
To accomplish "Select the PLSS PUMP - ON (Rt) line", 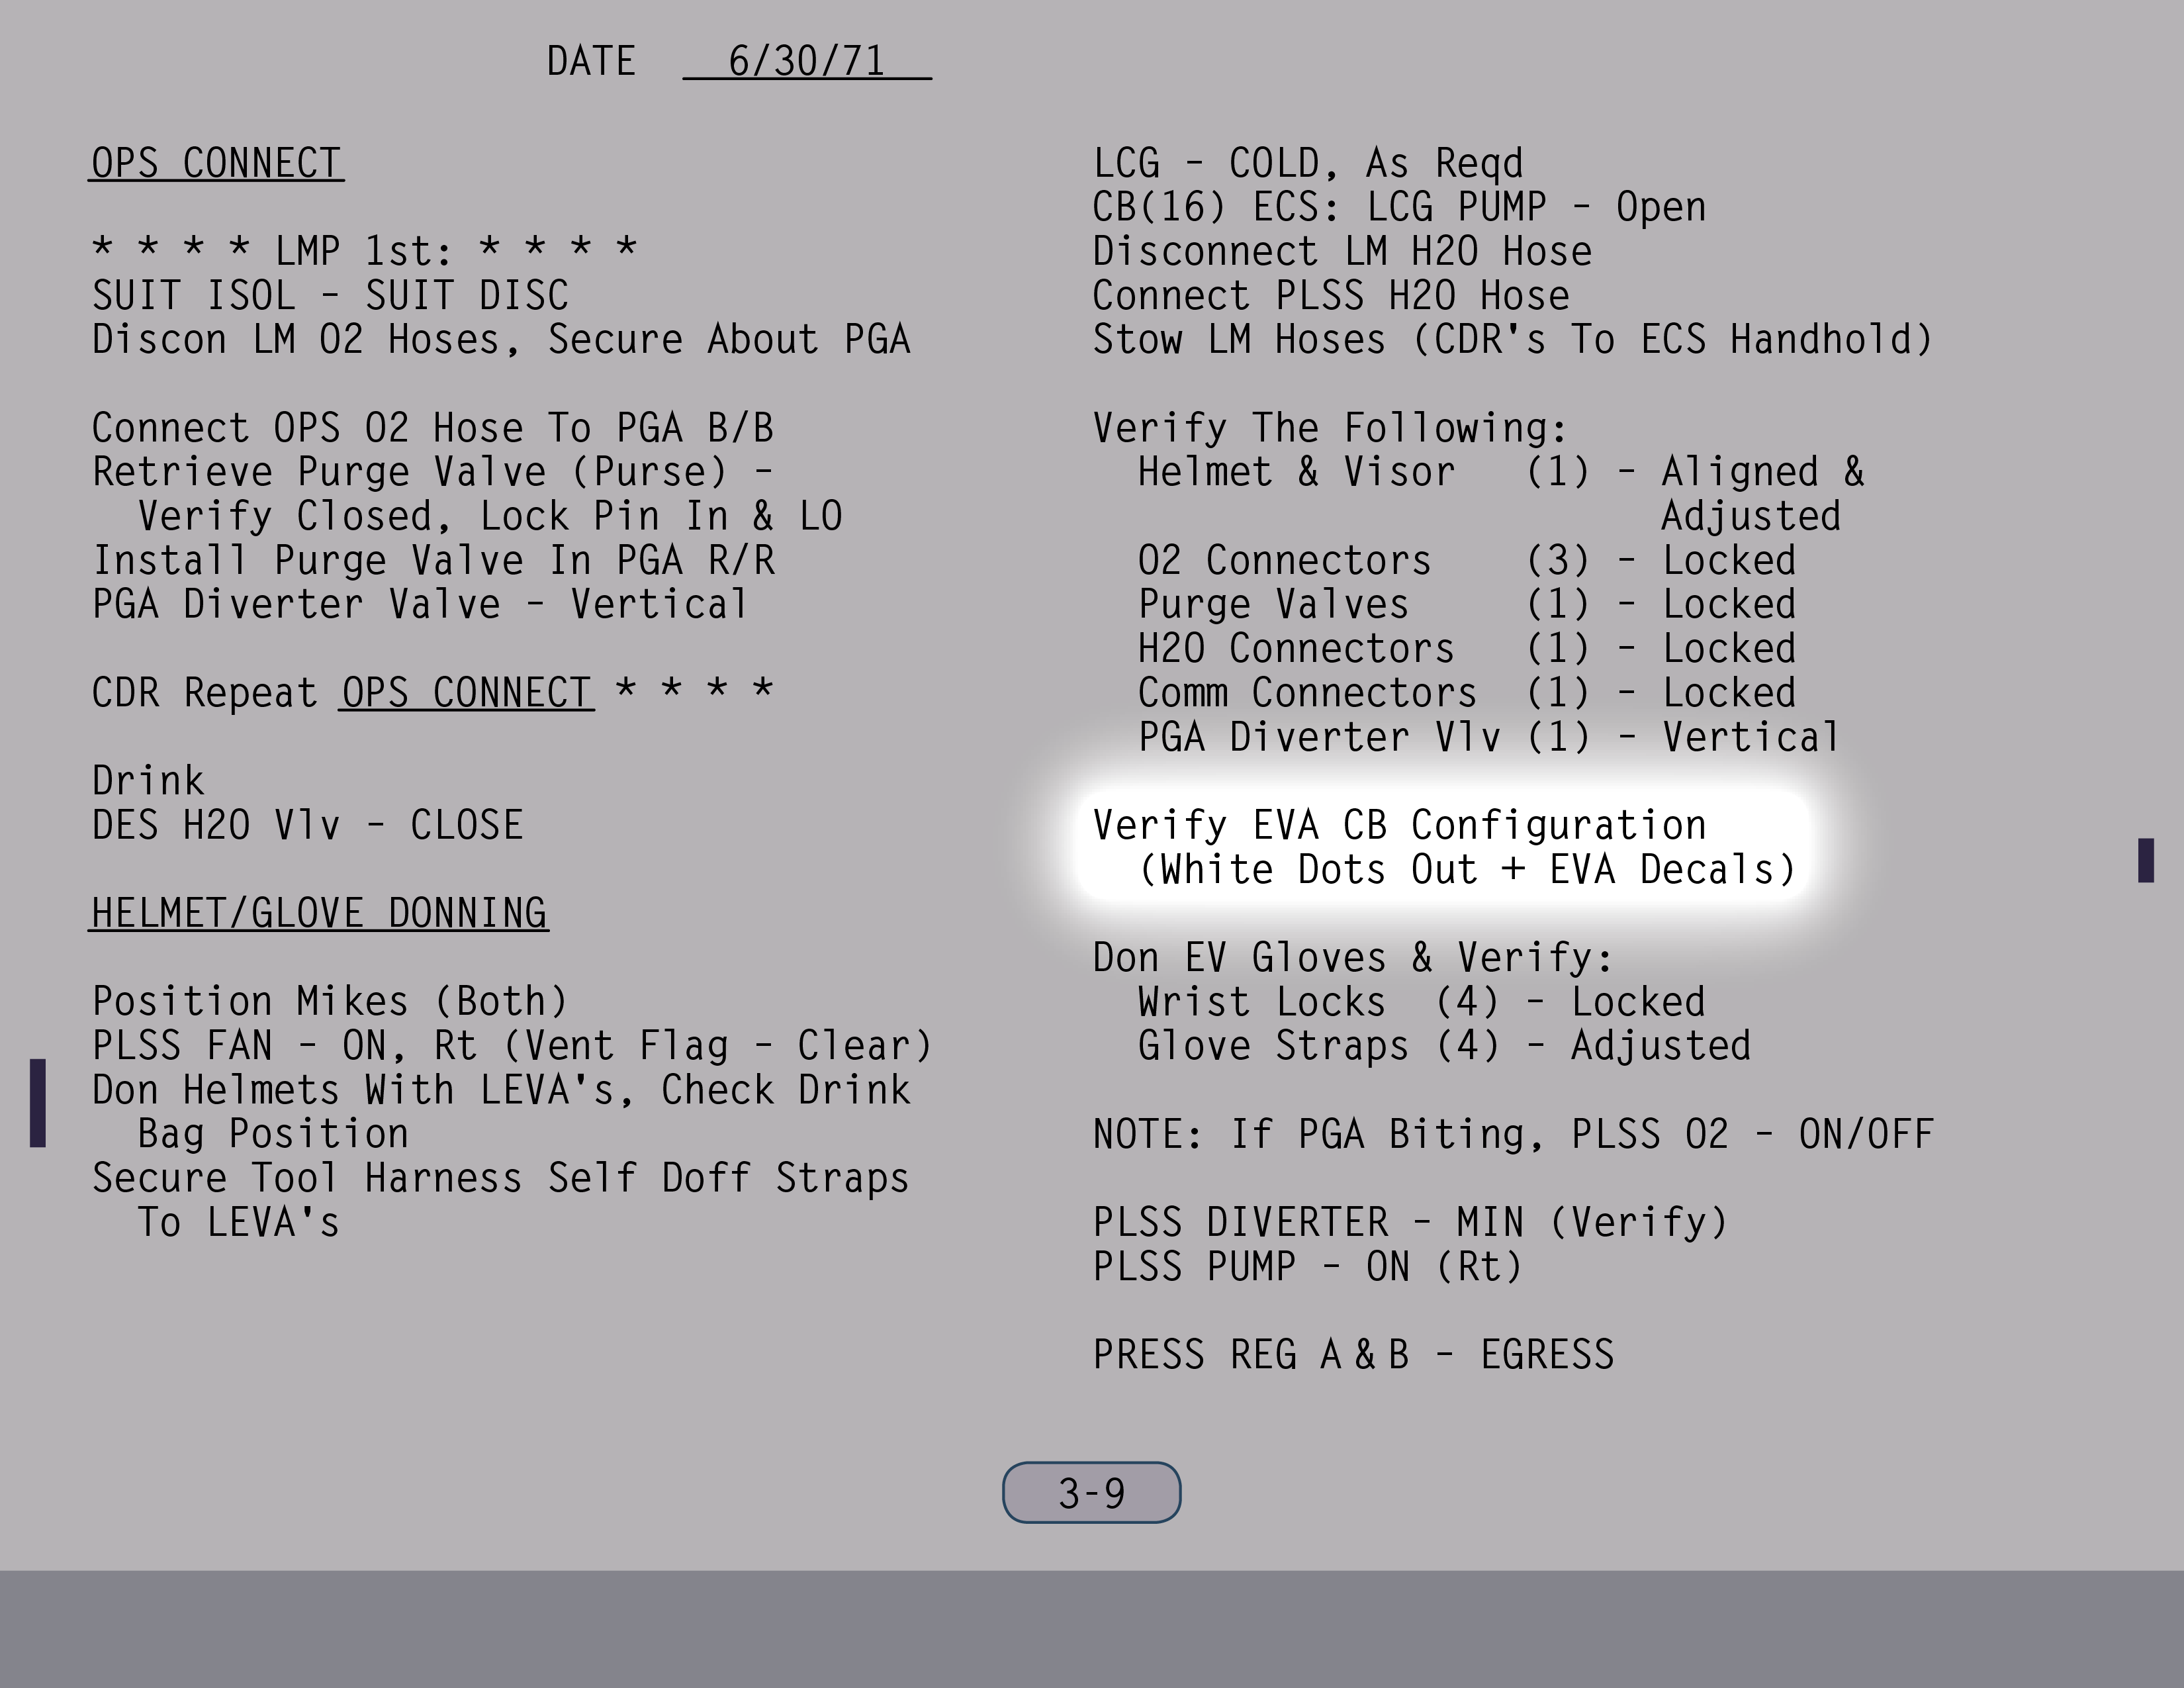I will (1306, 1267).
